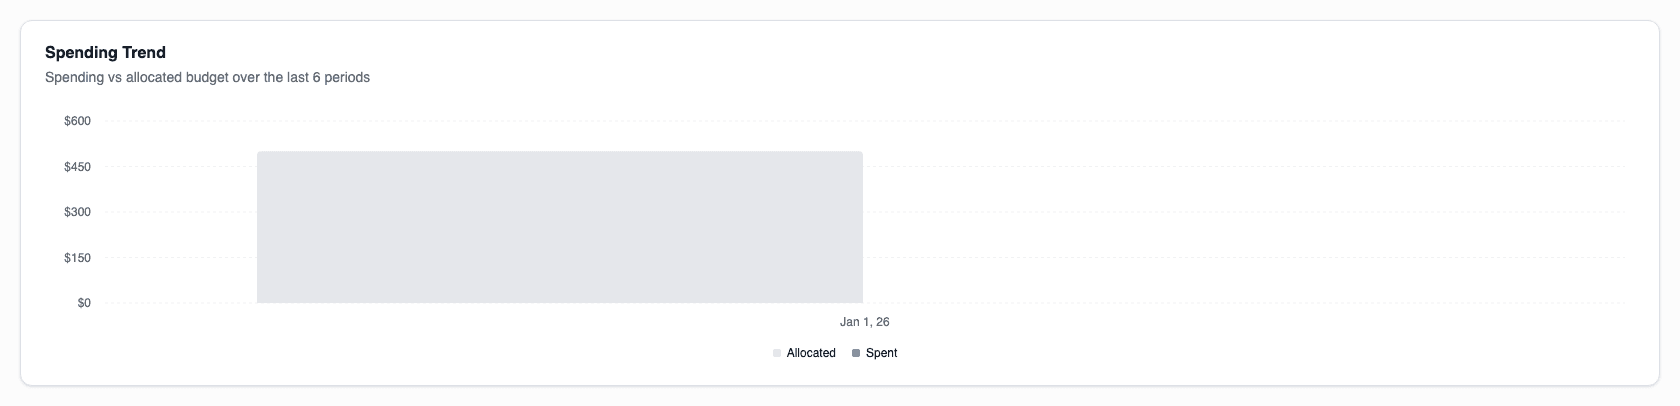
Task: Toggle the Allocated series legend label
Action: point(811,353)
